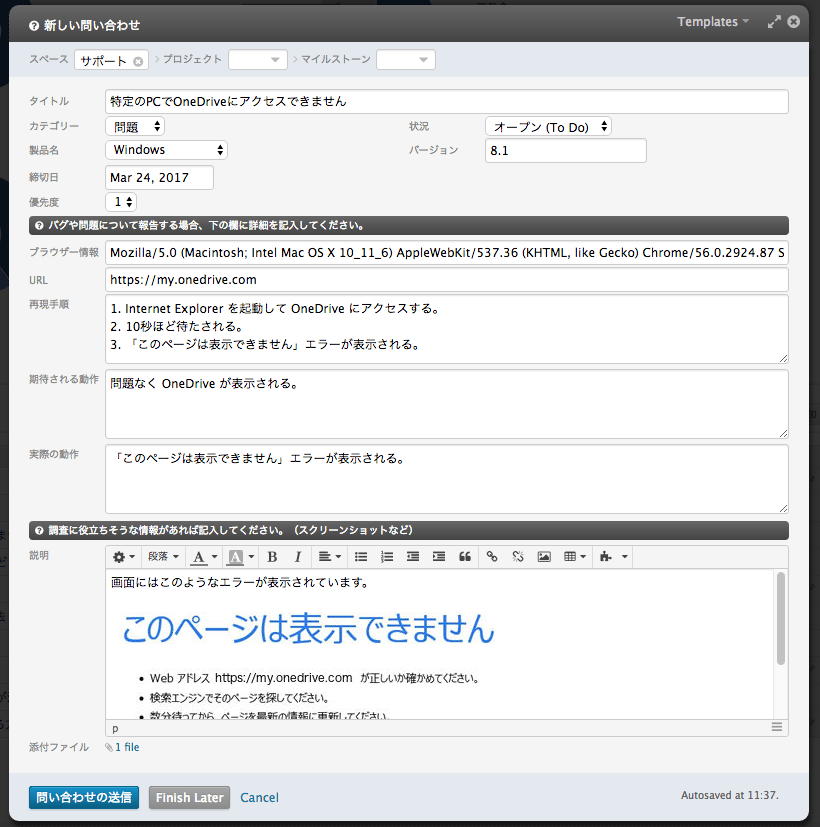Click the plugin puzzle piece icon
Screen dimensions: 820x827
(606, 557)
